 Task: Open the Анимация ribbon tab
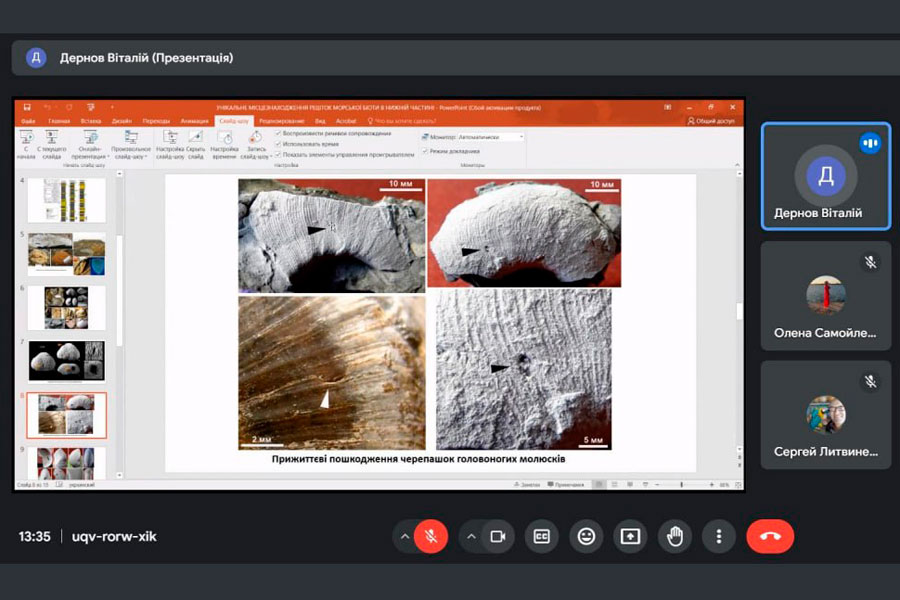pyautogui.click(x=192, y=121)
